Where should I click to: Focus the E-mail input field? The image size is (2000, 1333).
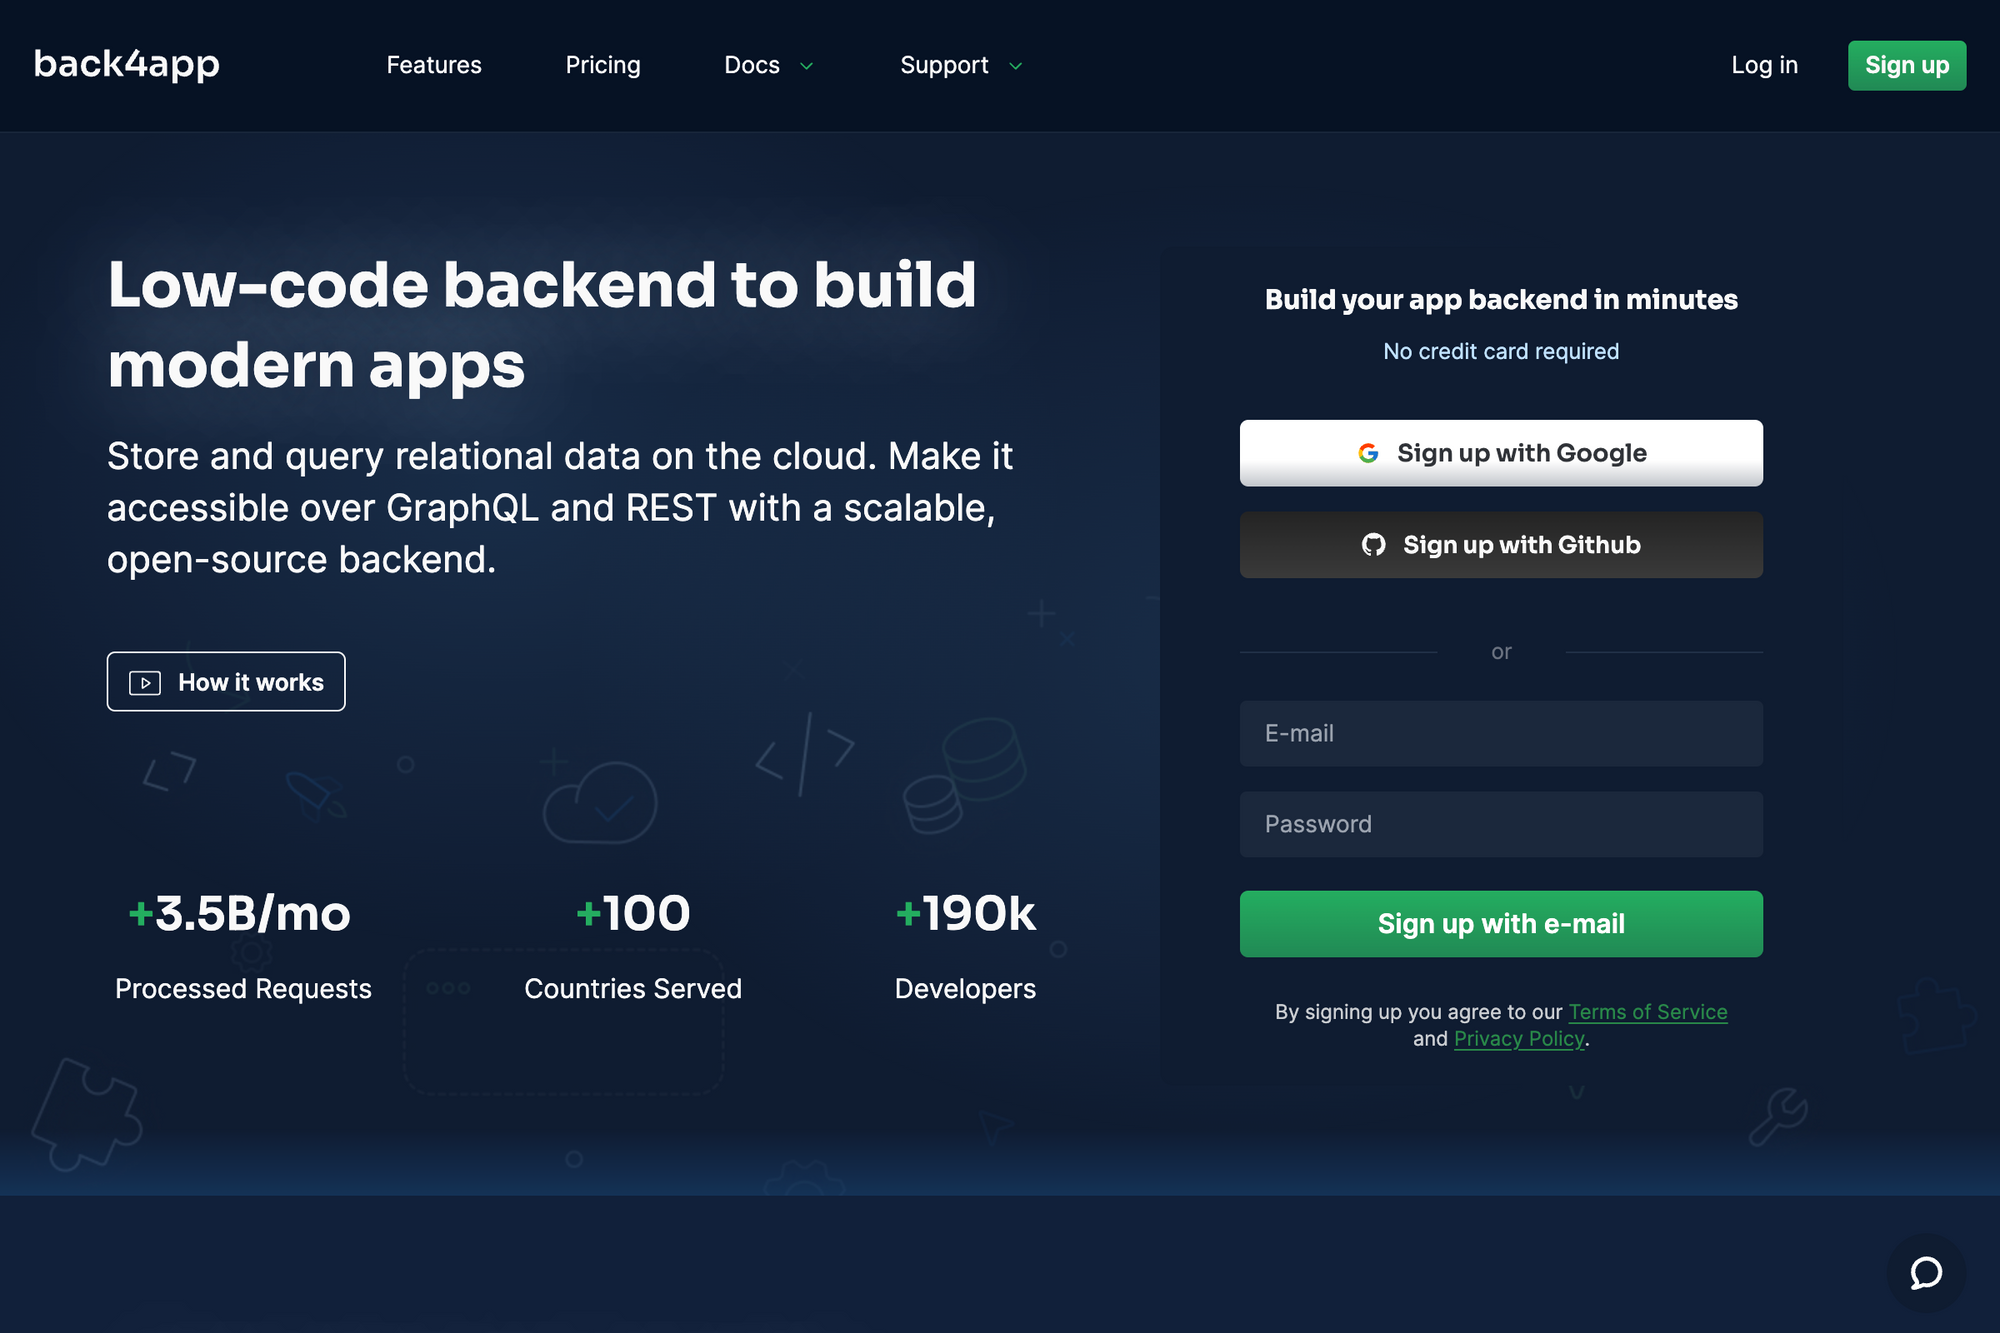coord(1500,733)
